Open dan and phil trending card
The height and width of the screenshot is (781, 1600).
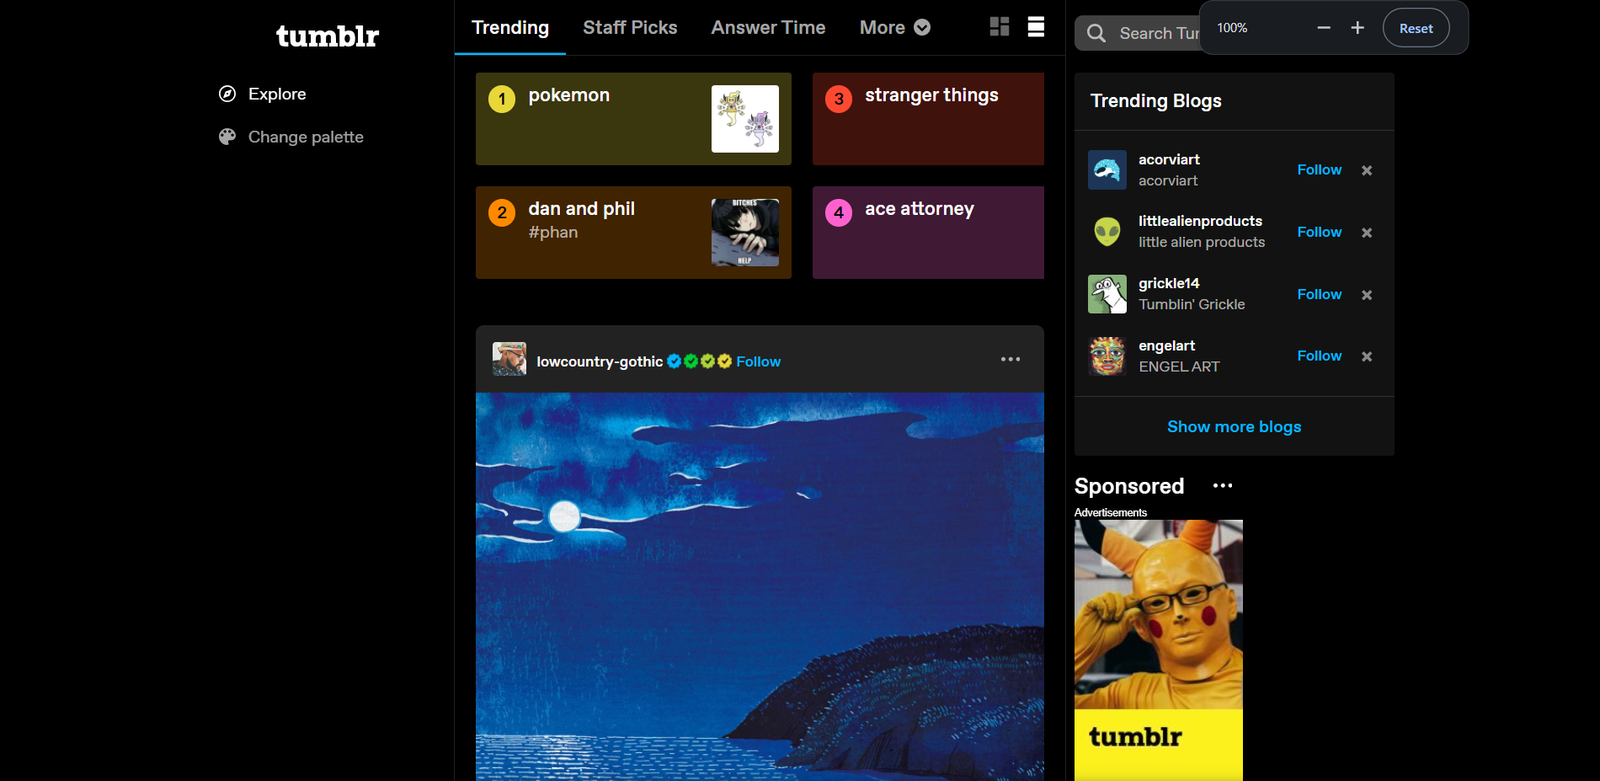click(x=633, y=232)
